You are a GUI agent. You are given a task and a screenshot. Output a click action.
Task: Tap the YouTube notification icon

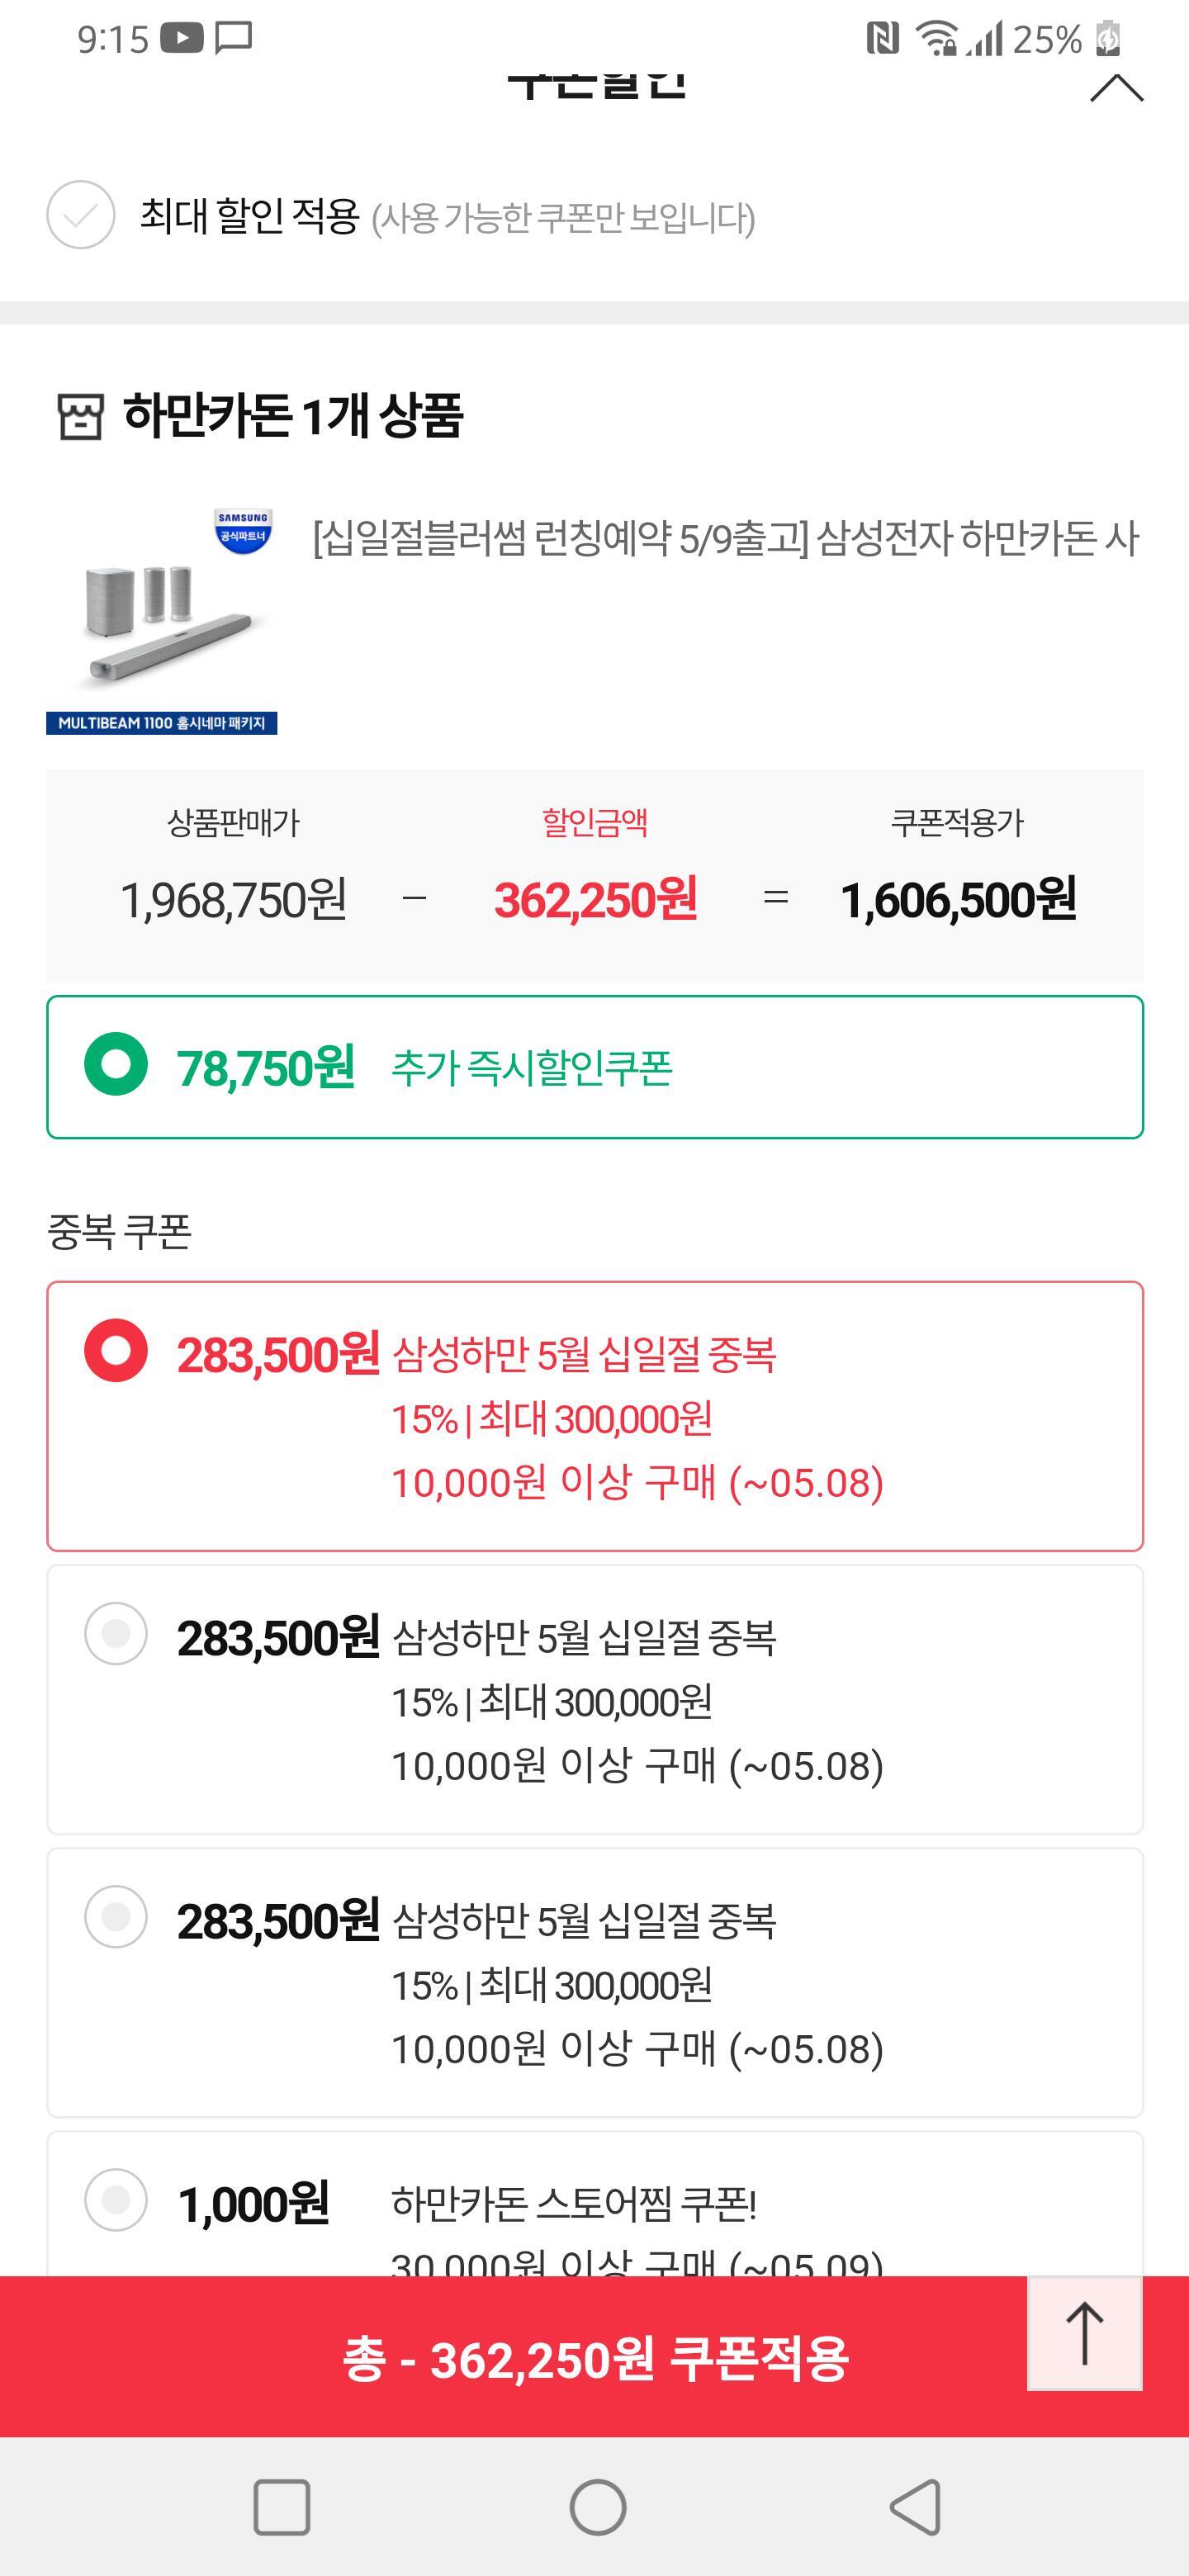tap(182, 38)
